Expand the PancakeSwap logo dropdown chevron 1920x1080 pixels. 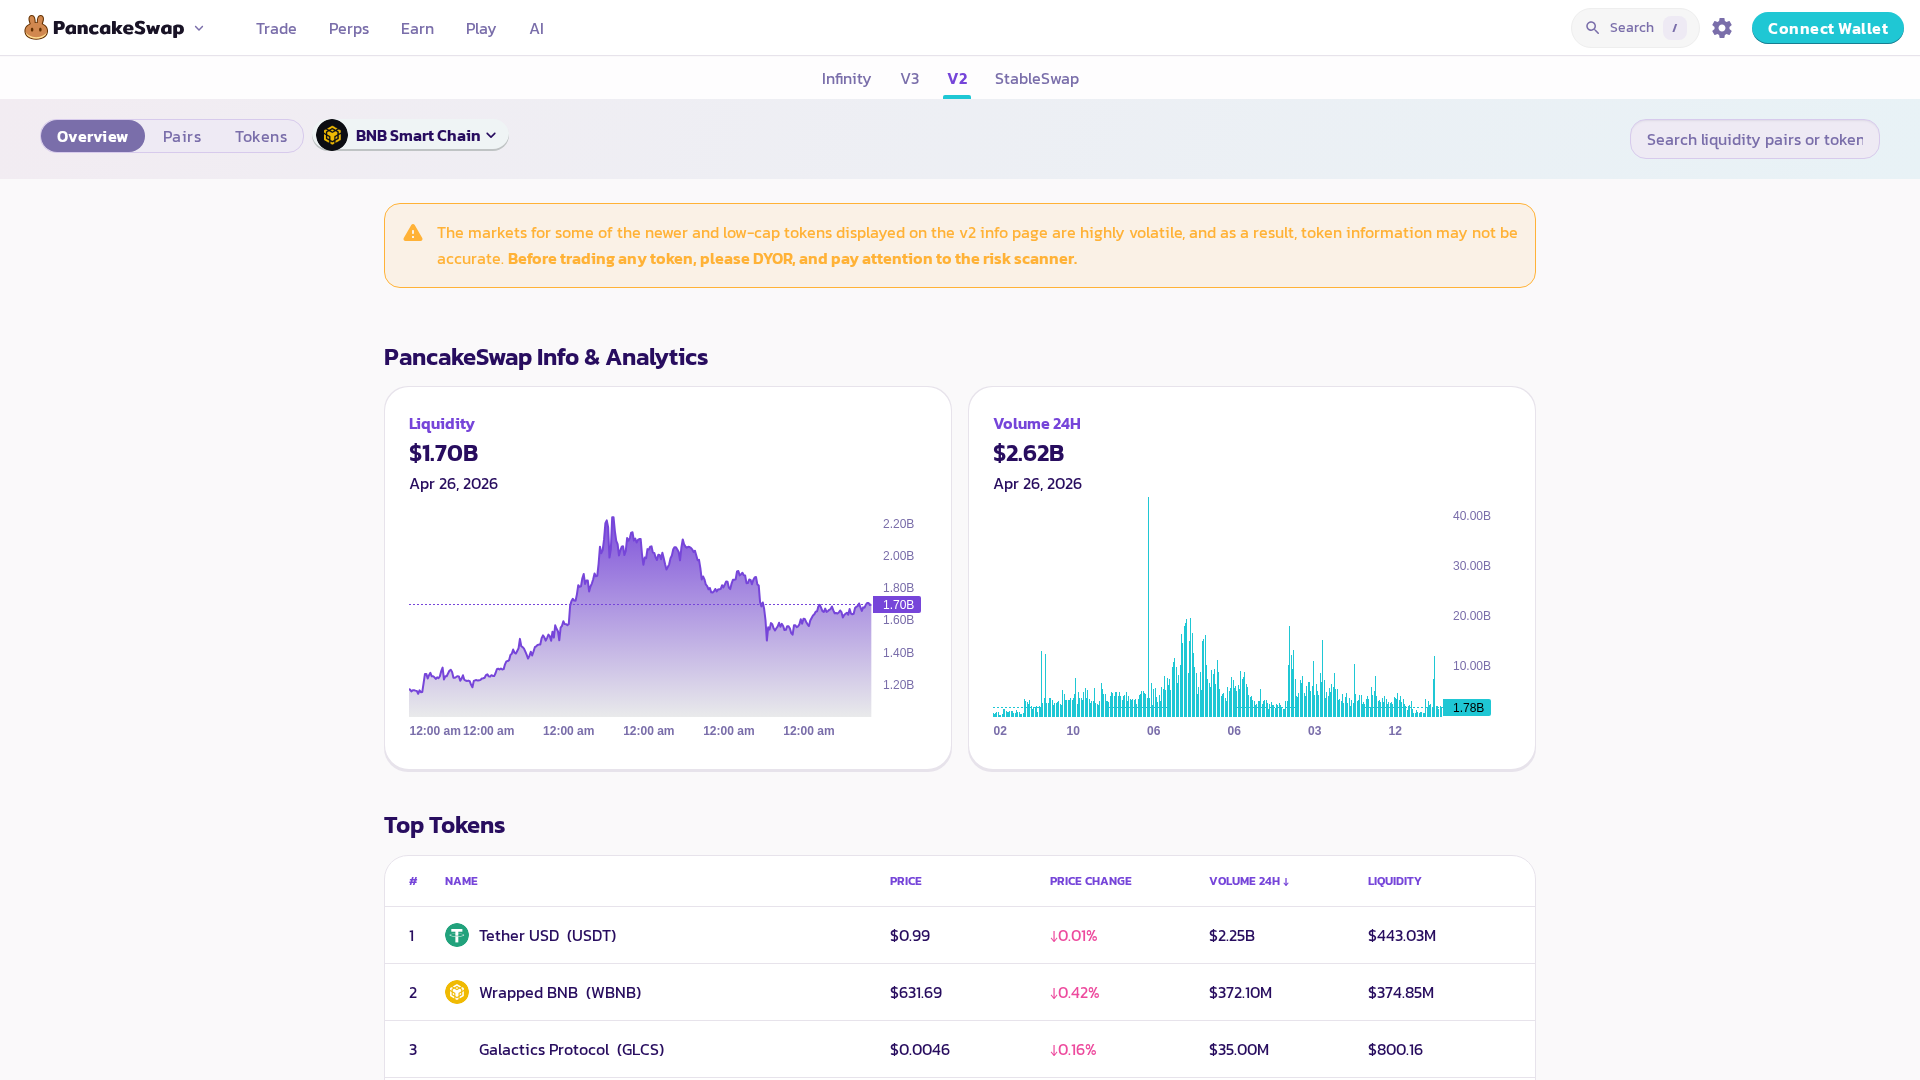pos(199,28)
